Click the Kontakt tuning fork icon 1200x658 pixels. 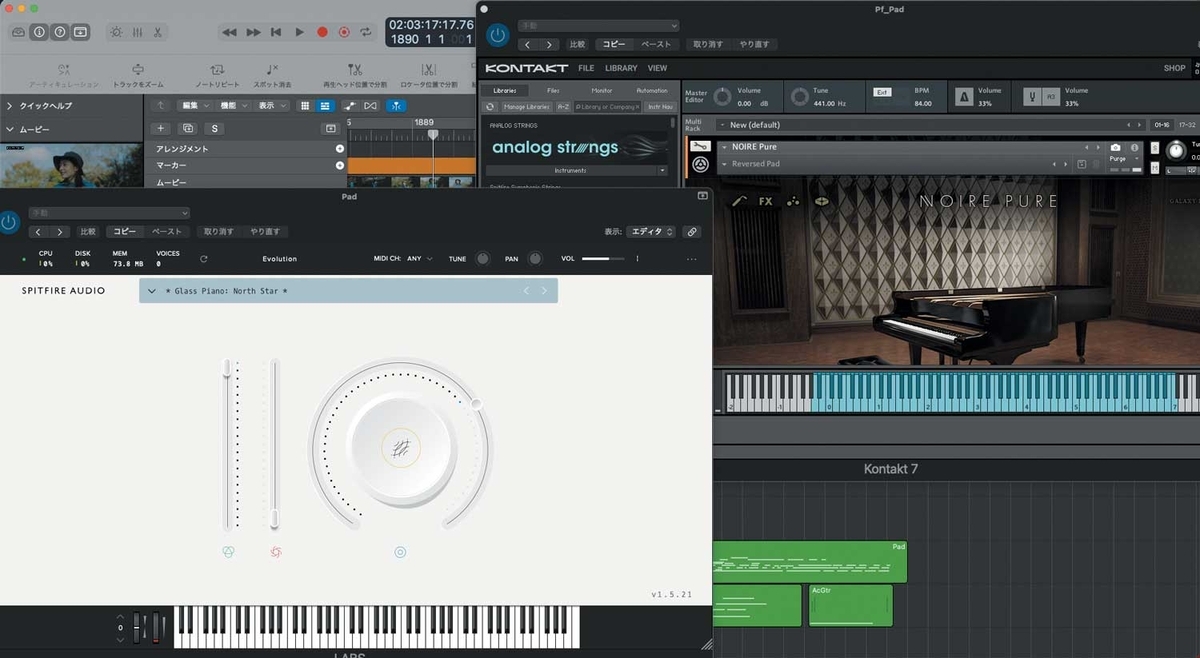pos(1032,97)
